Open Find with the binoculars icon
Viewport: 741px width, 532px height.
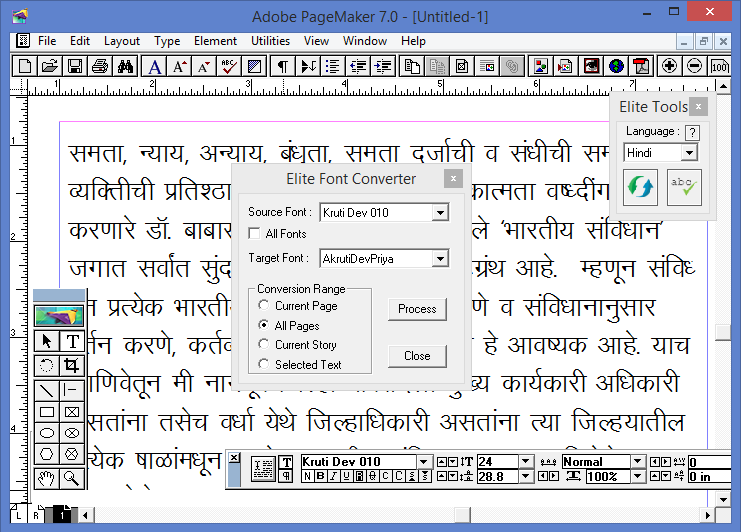point(125,67)
